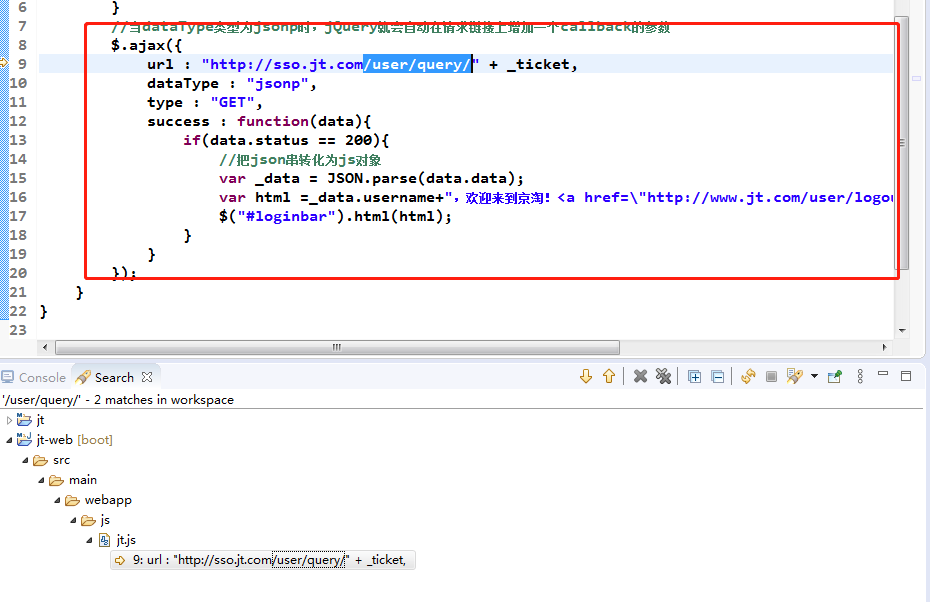This screenshot has height=602, width=933.
Task: Open previous searches dropdown arrow
Action: coord(815,377)
